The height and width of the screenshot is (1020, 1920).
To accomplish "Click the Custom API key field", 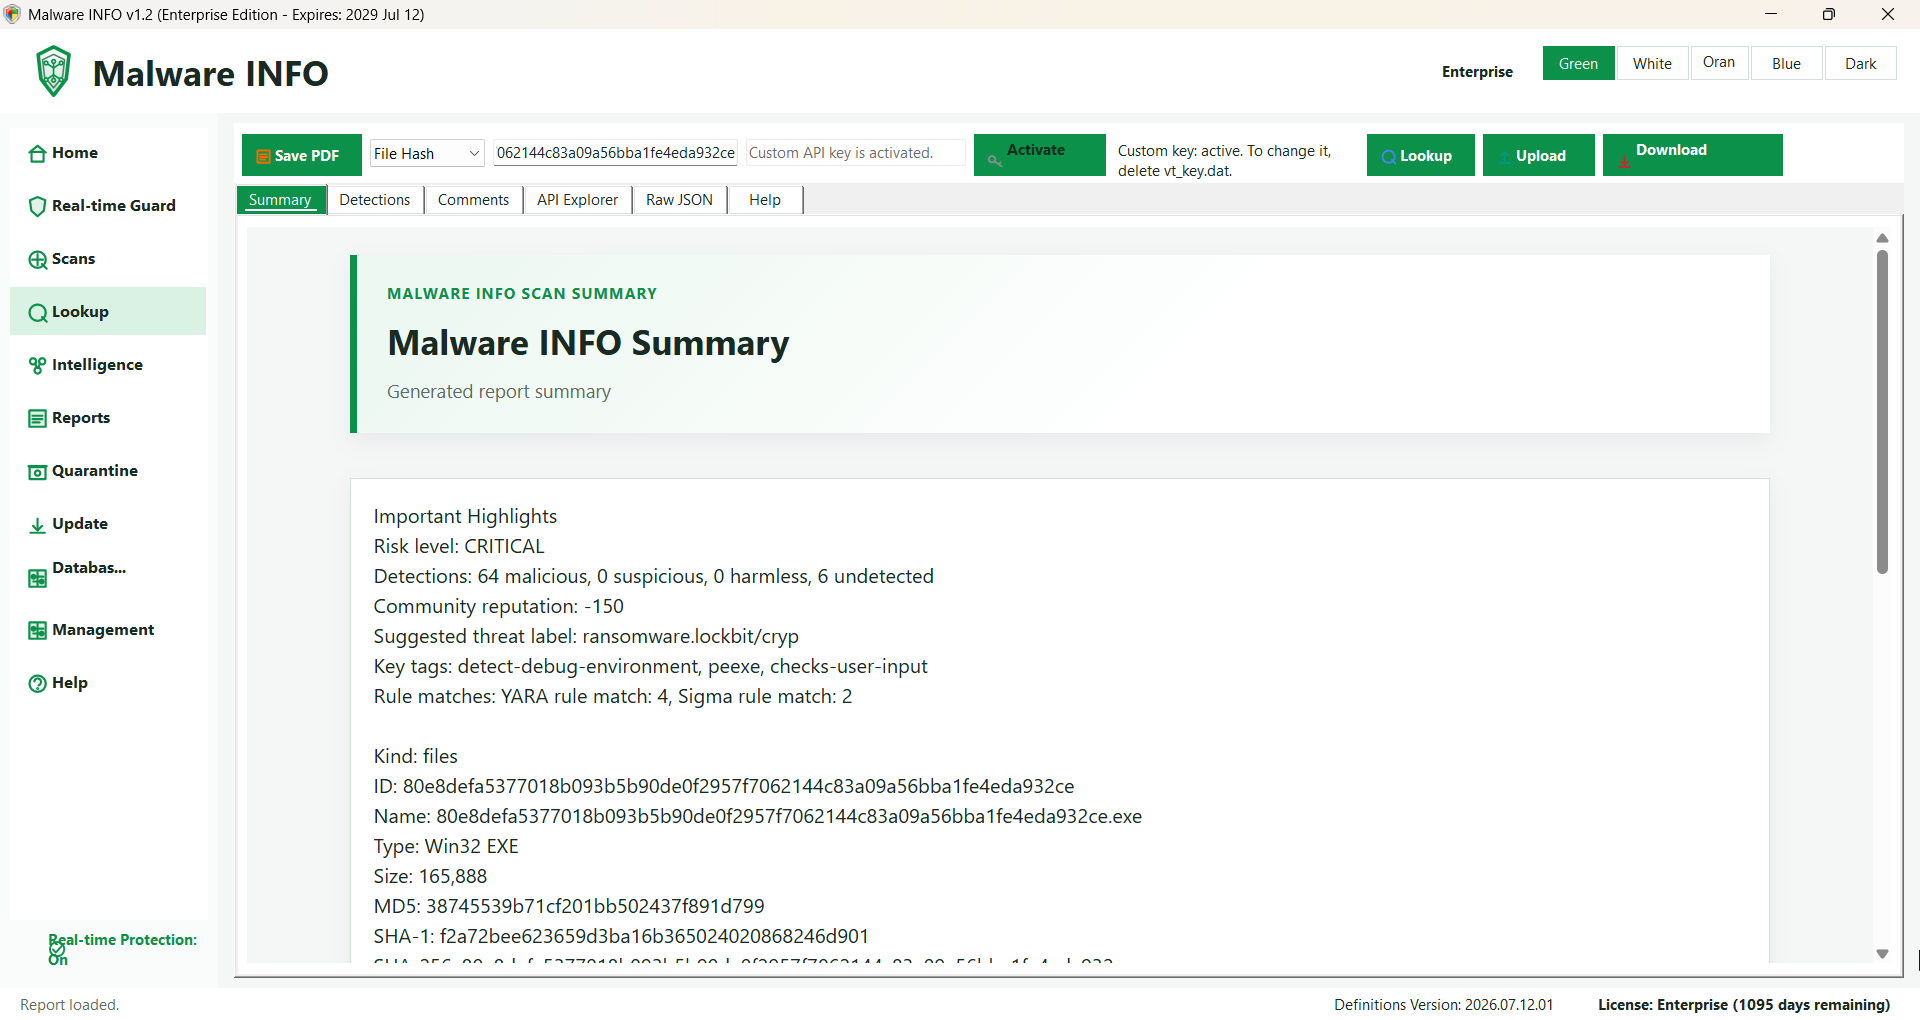I will (855, 153).
